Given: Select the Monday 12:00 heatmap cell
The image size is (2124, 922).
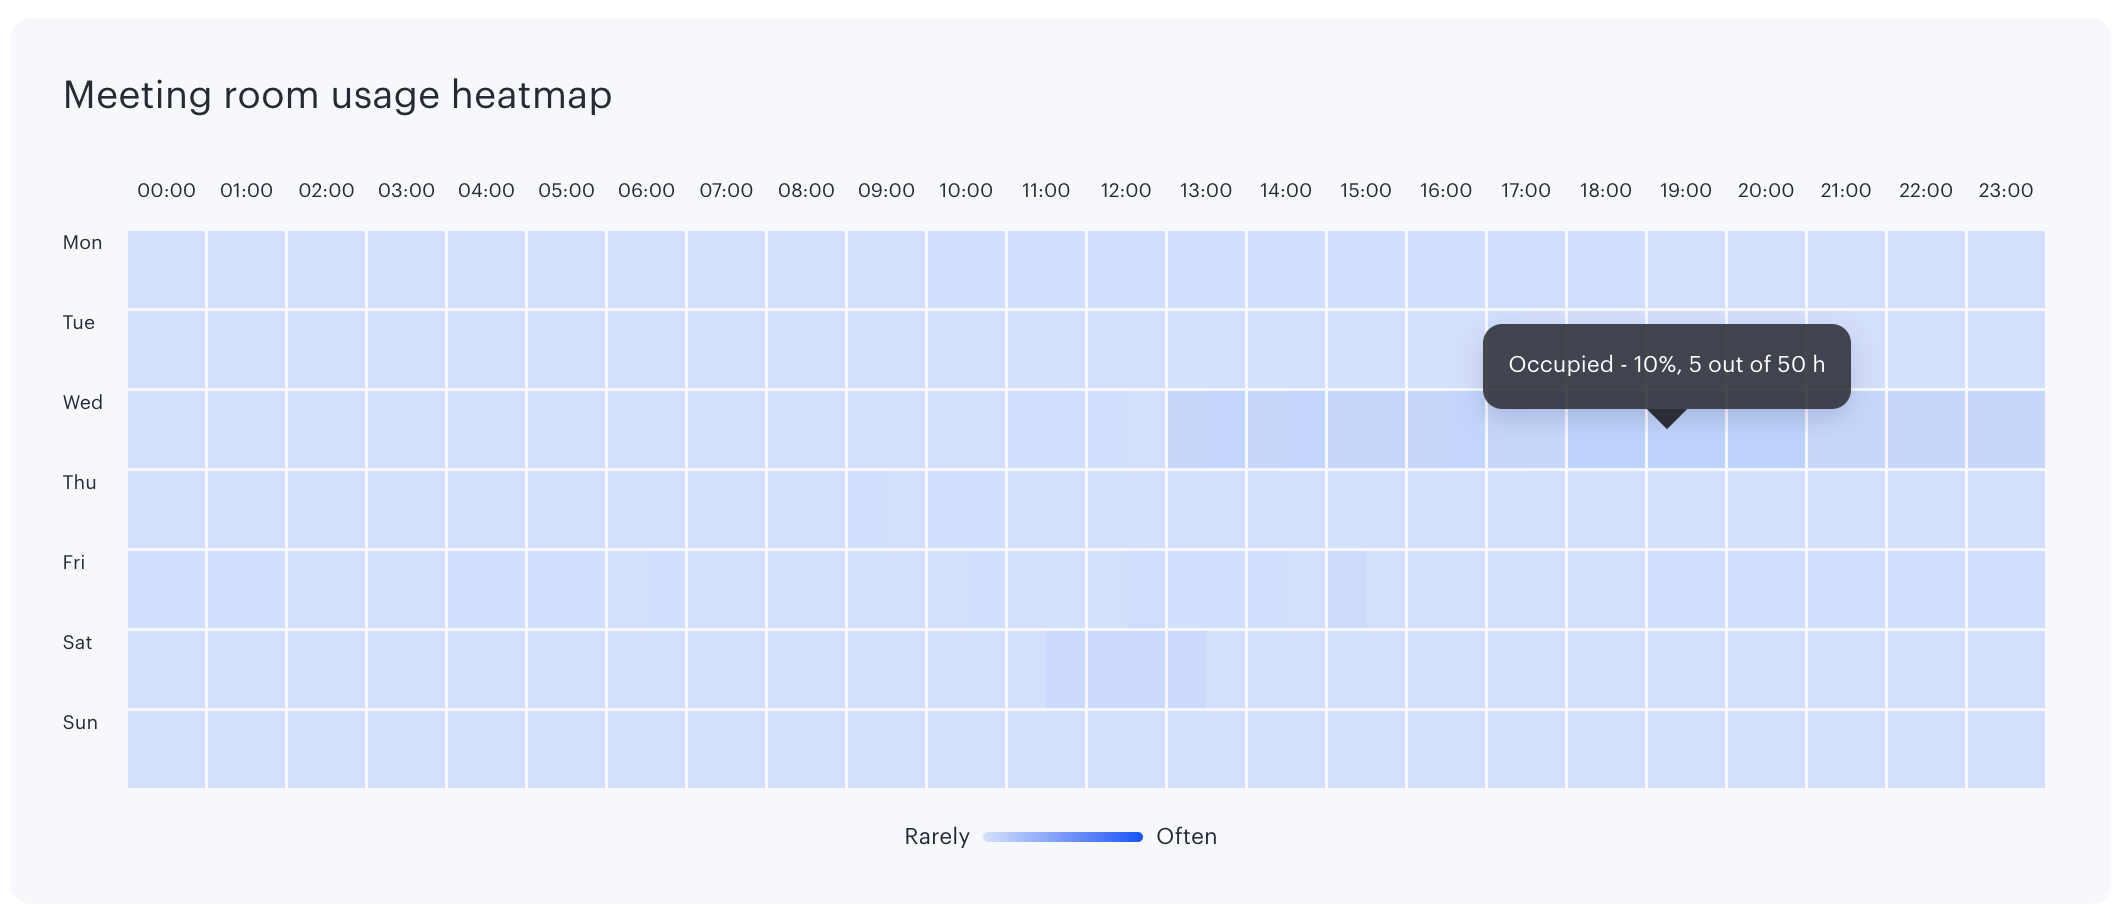Looking at the screenshot, I should 1126,269.
